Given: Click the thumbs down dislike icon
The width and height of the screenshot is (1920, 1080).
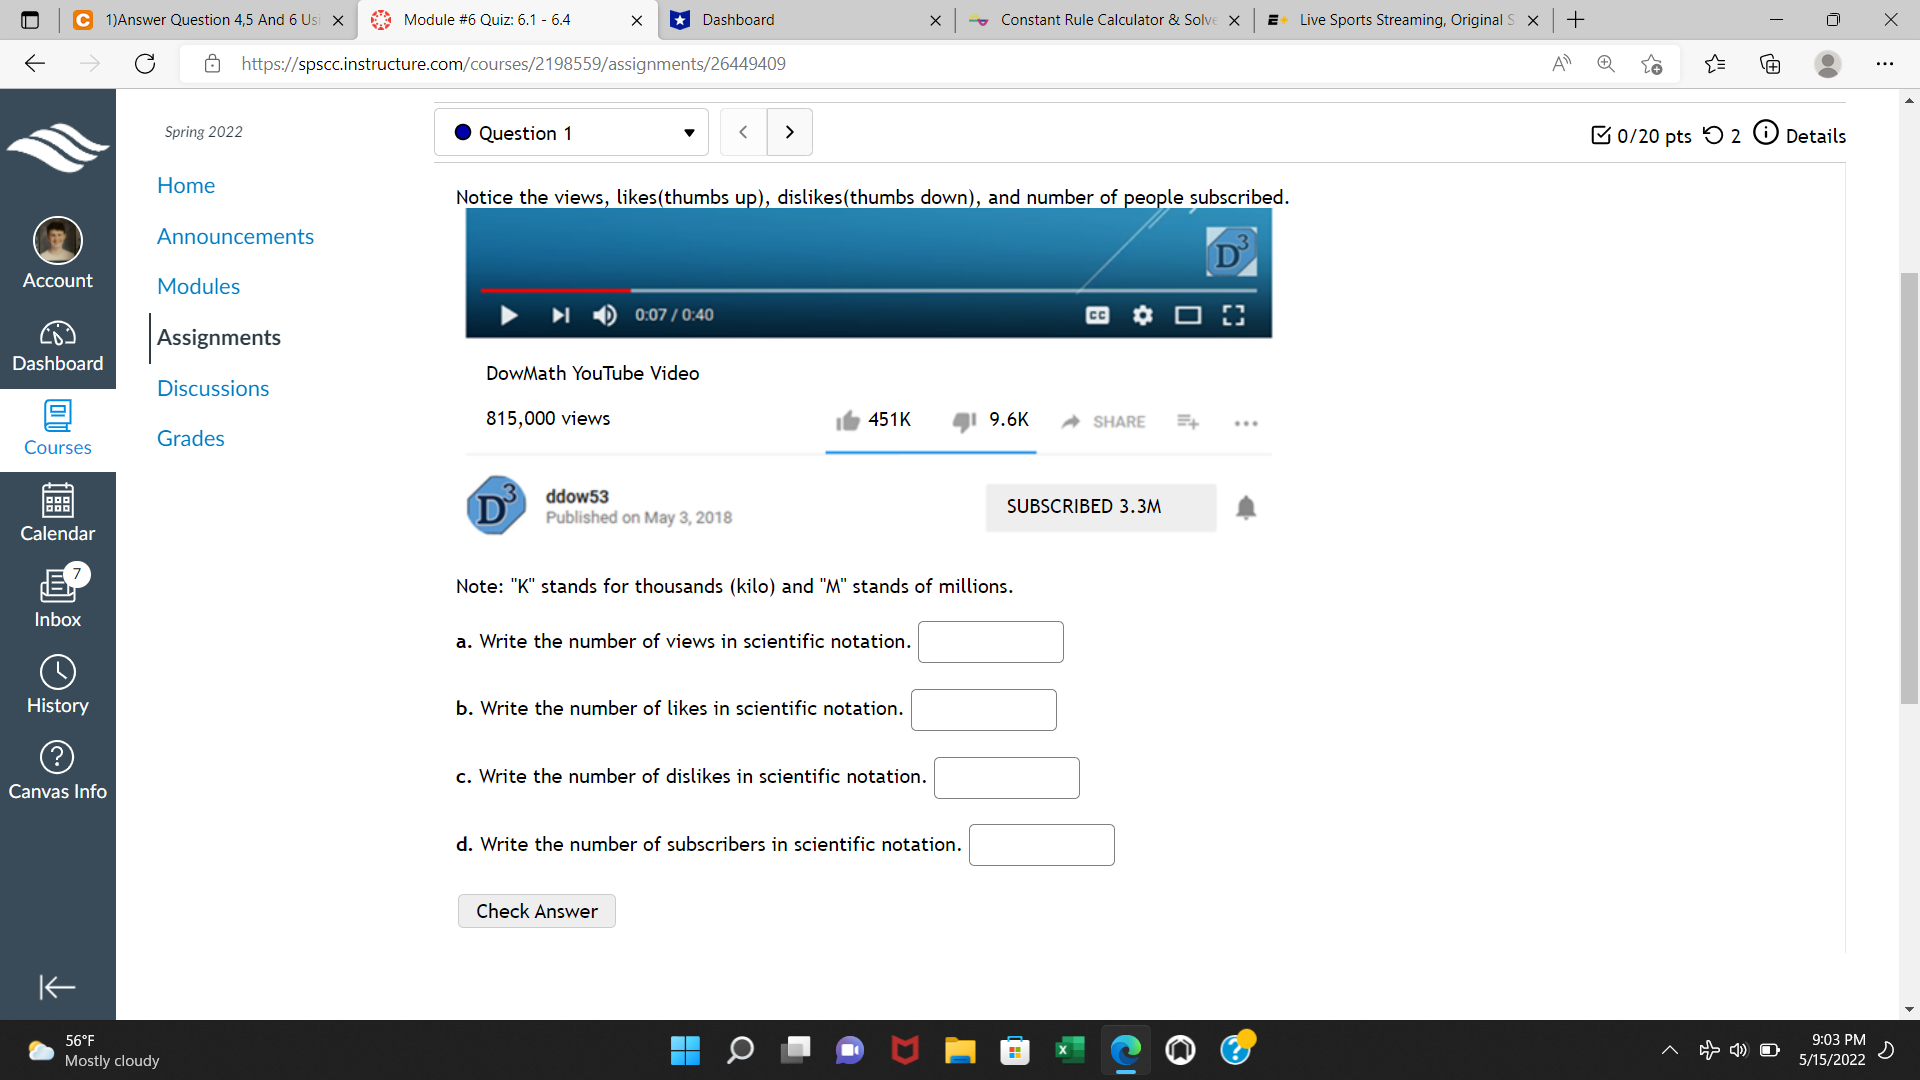Looking at the screenshot, I should [x=963, y=421].
